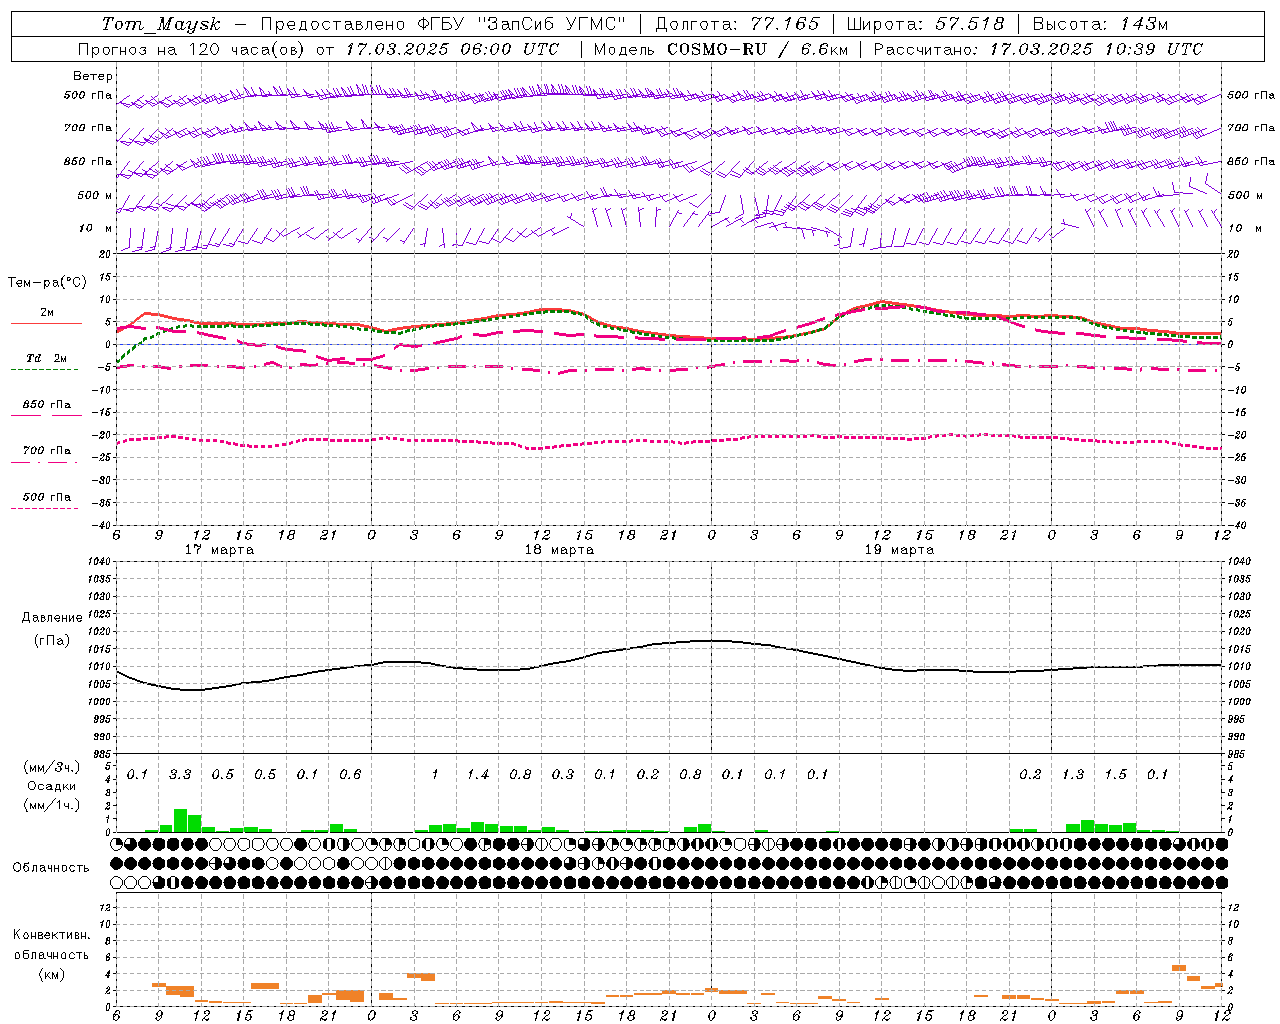Click the "Осадки" precipitation panel label
Viewport: 1280px width, 1024px height.
pos(52,786)
